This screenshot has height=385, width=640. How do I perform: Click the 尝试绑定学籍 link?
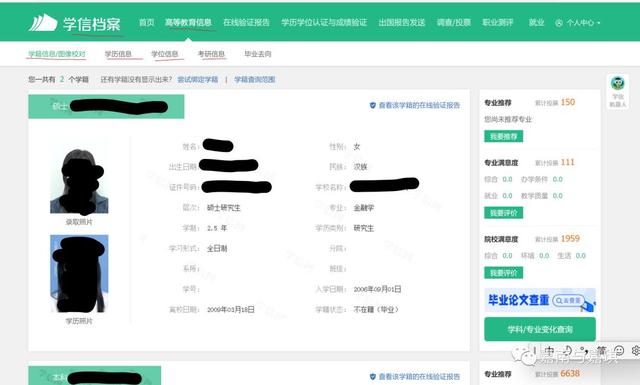(198, 79)
